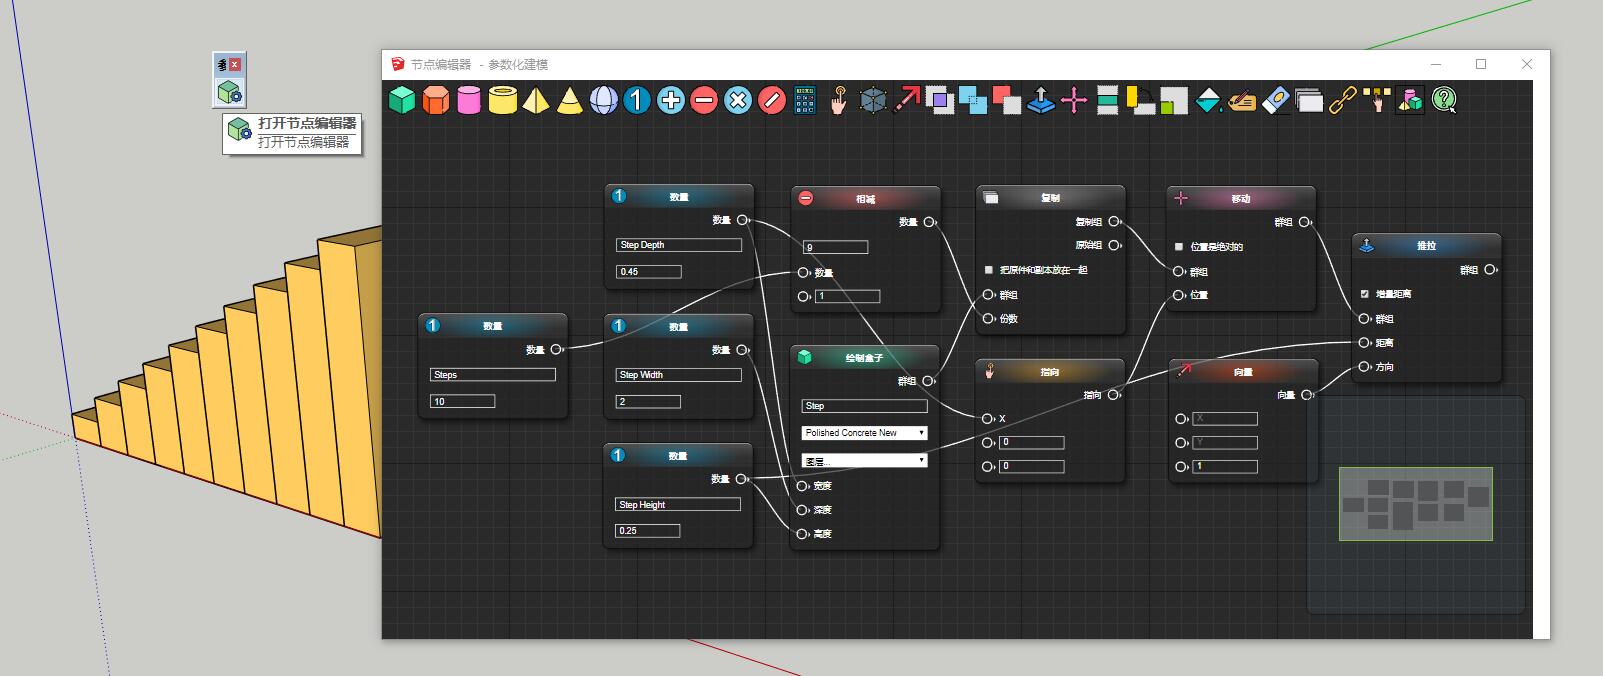Viewport: 1603px width, 676px height.
Task: Add a move node (pink arrows)
Action: 1074,100
